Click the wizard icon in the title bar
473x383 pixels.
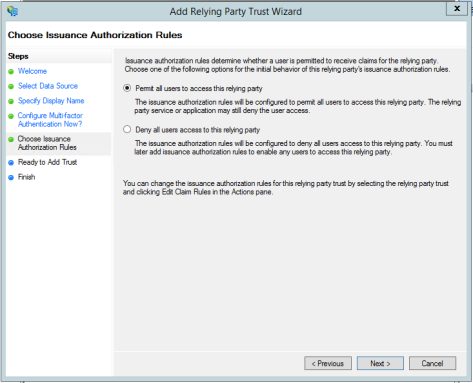(12, 11)
